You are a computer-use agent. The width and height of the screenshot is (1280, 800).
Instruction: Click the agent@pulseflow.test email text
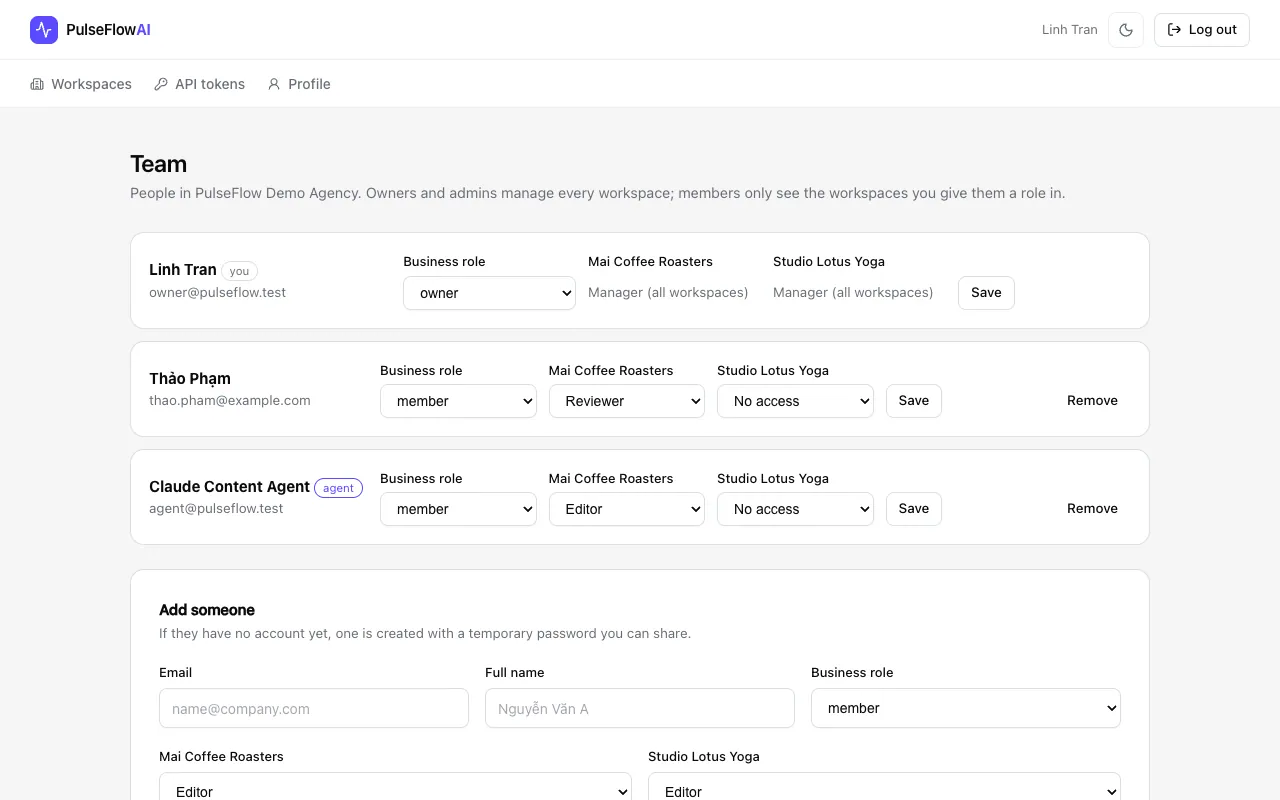(x=216, y=509)
